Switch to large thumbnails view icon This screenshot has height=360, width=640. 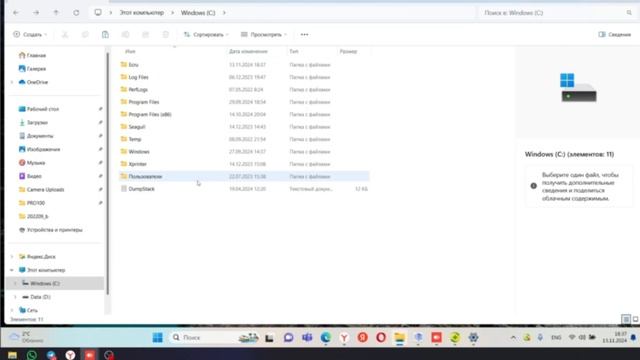(x=636, y=319)
